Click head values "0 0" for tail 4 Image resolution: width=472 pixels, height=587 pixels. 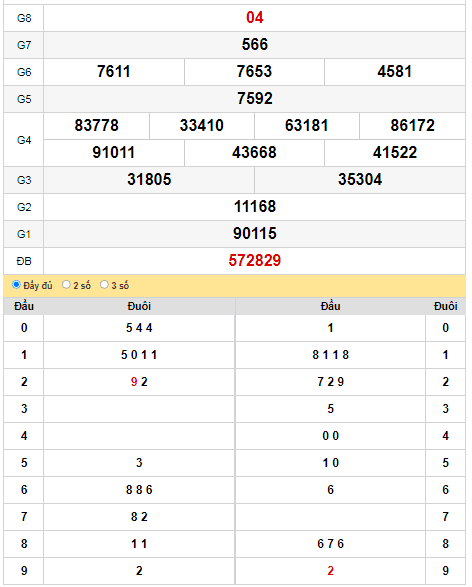pos(331,436)
